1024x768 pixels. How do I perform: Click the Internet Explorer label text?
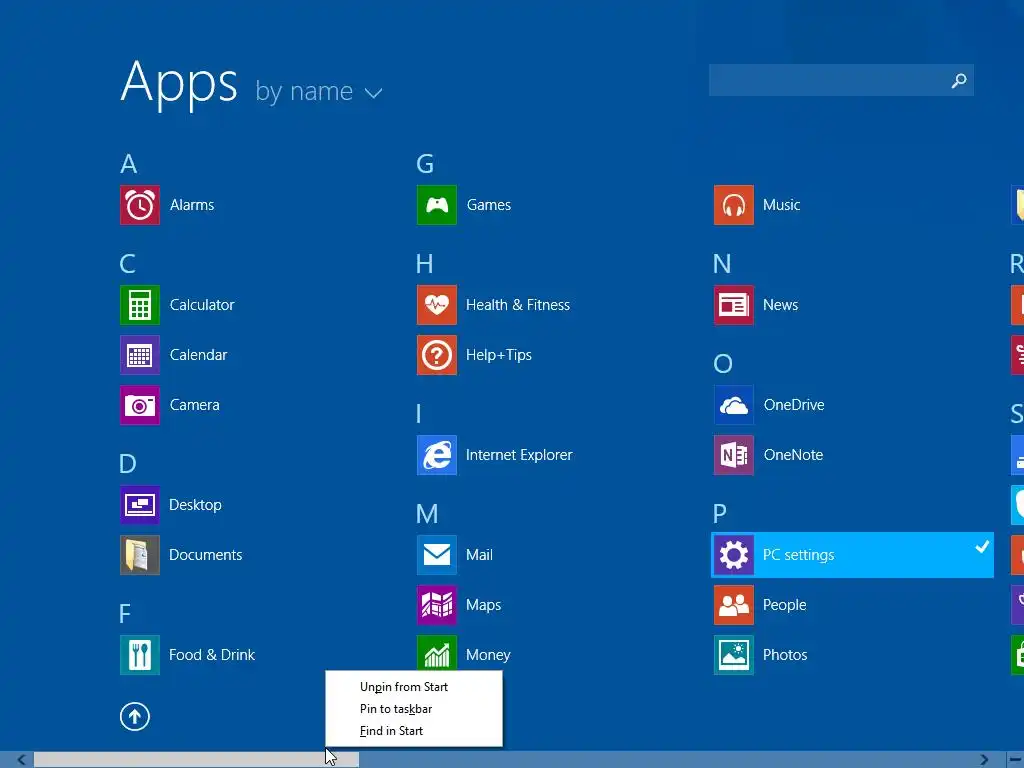519,455
